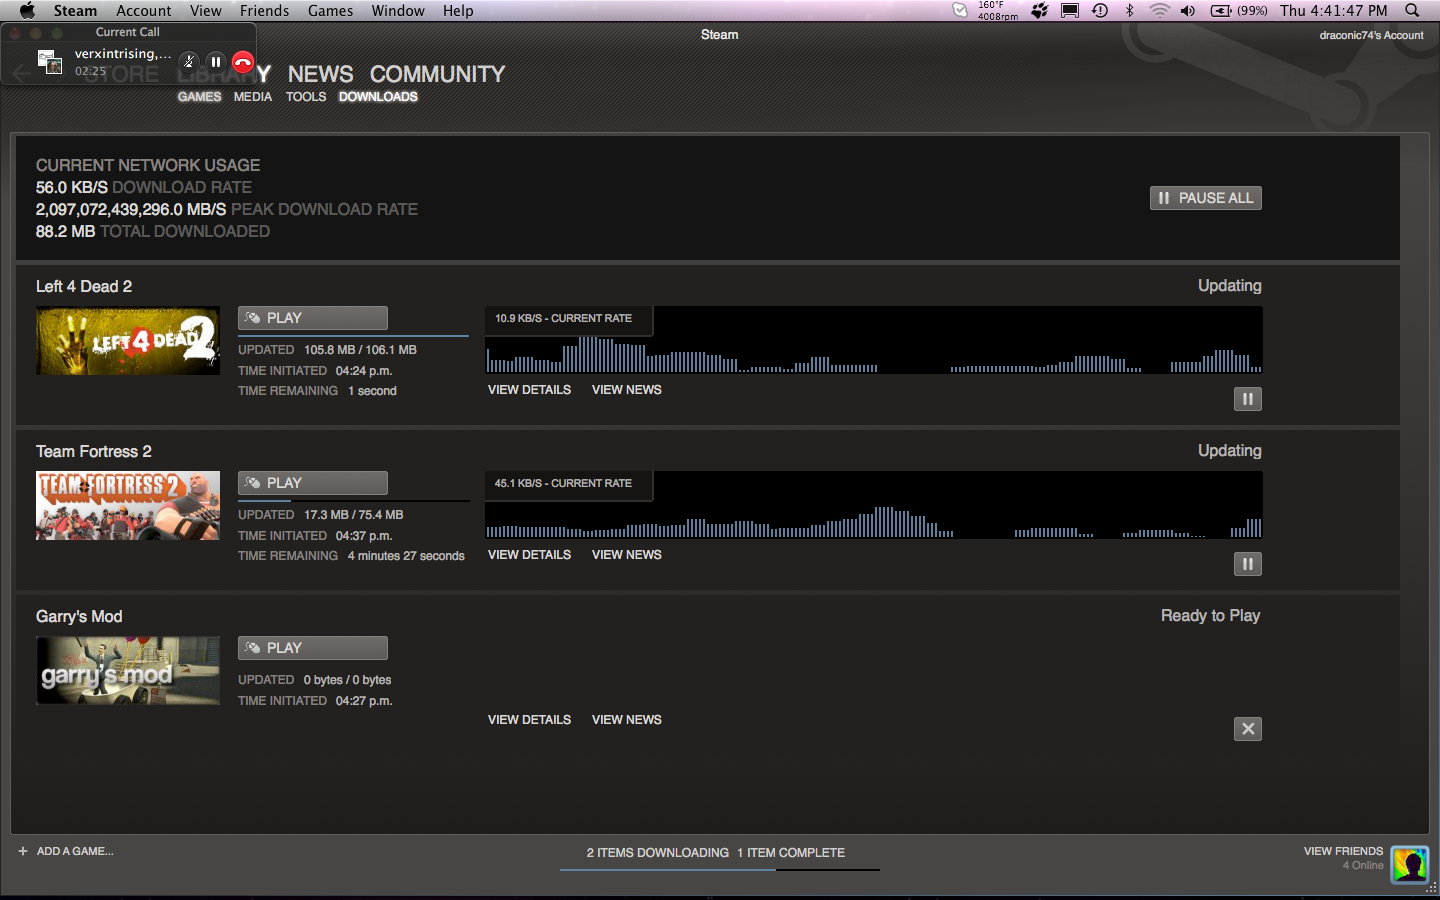Play Left 4 Dead 2
Image resolution: width=1440 pixels, height=900 pixels.
click(313, 318)
